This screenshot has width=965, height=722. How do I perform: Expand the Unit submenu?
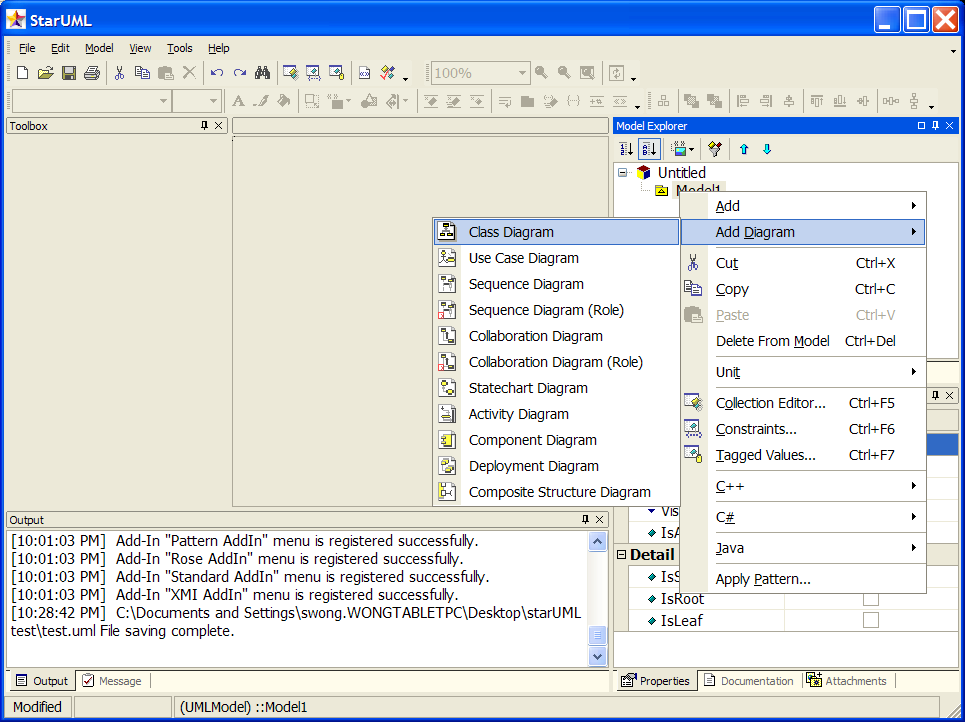click(x=803, y=372)
